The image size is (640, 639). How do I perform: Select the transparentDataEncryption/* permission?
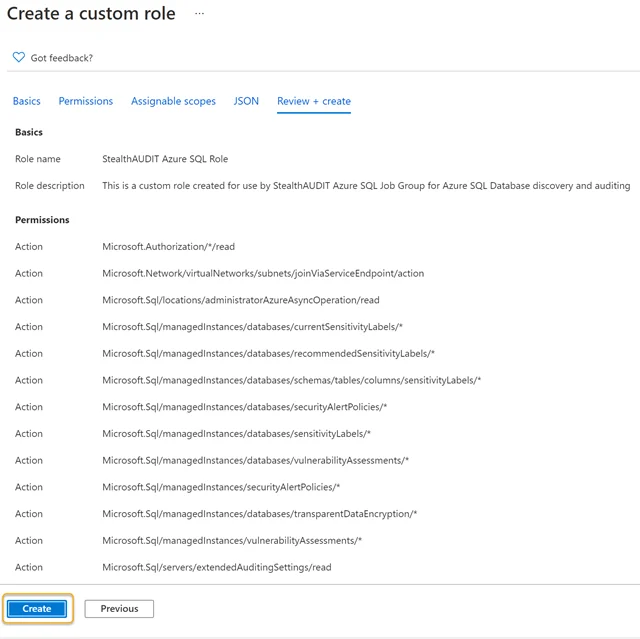260,514
